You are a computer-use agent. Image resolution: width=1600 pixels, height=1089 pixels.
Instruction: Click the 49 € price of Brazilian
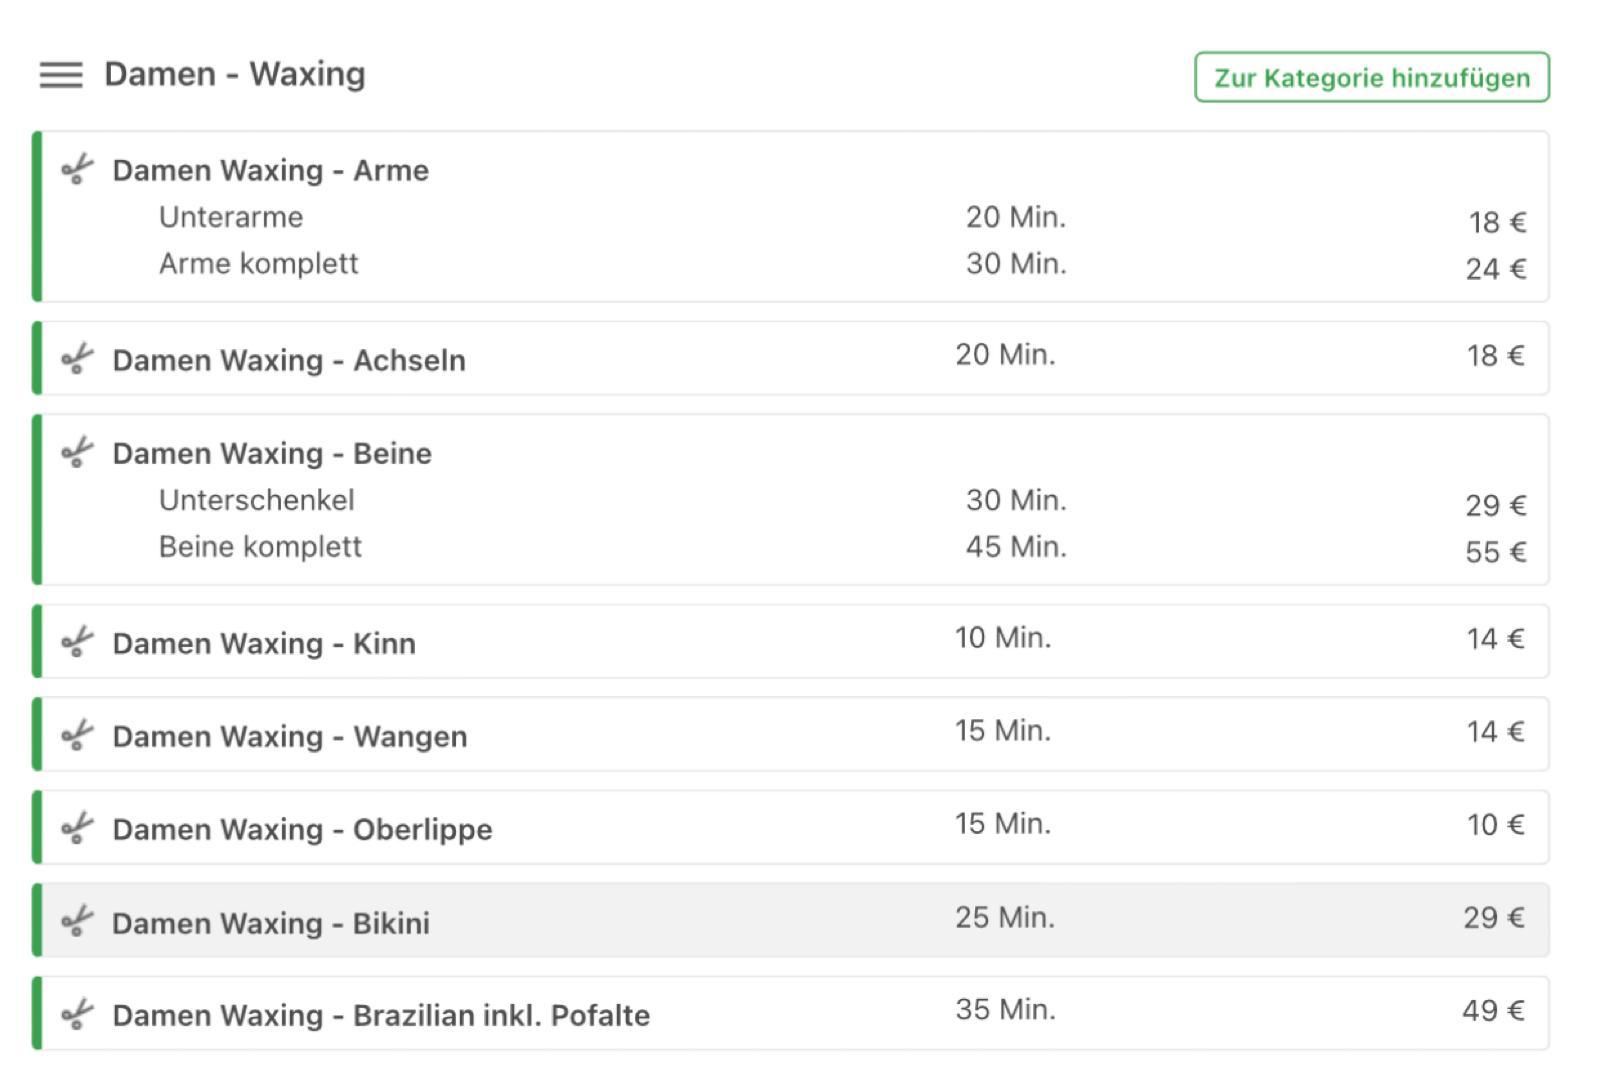pos(1493,1011)
